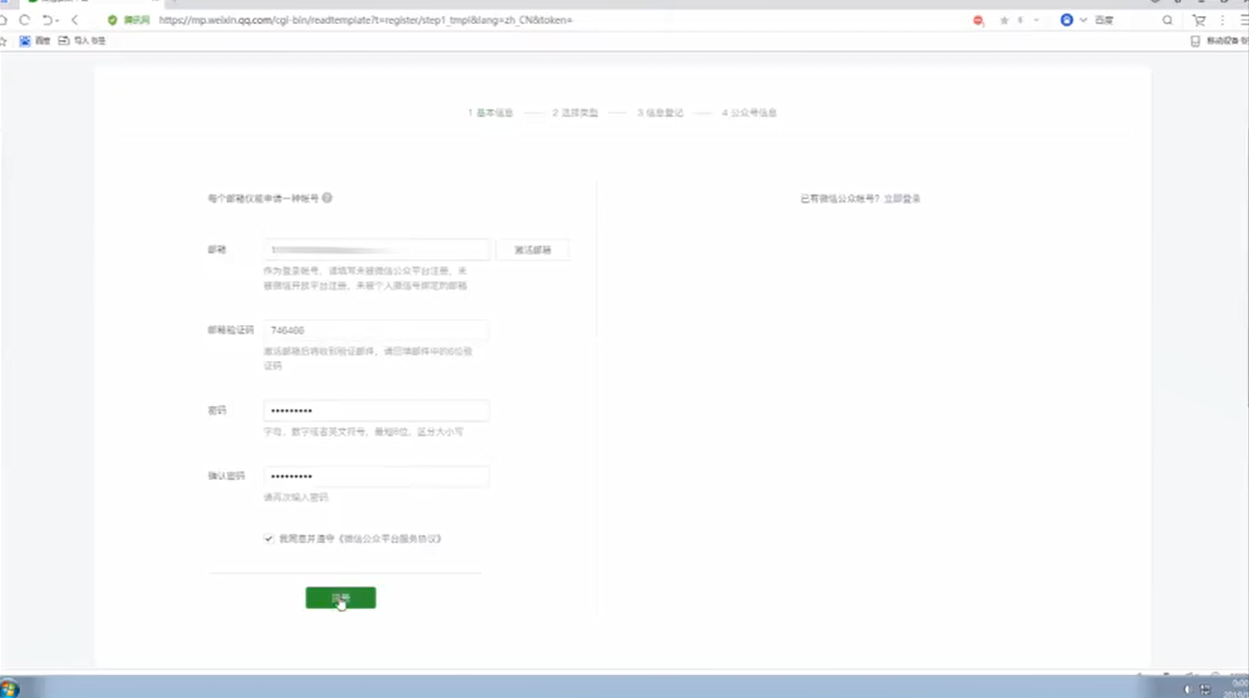Open search engine dropdown beside Baidu icon

pyautogui.click(x=1083, y=20)
